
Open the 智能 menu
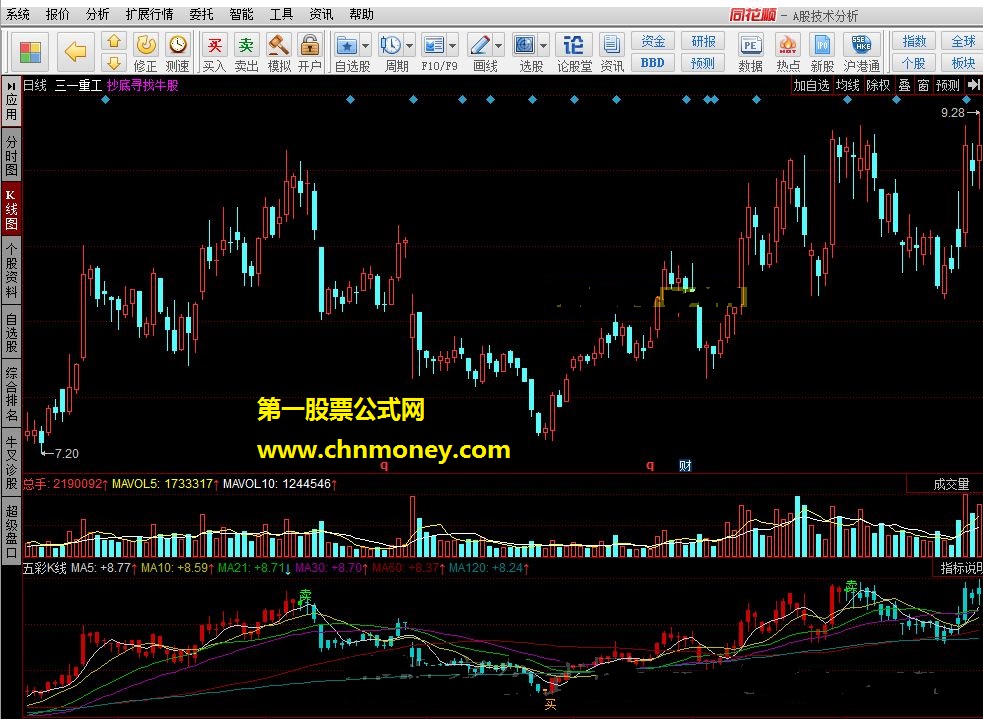pos(241,14)
